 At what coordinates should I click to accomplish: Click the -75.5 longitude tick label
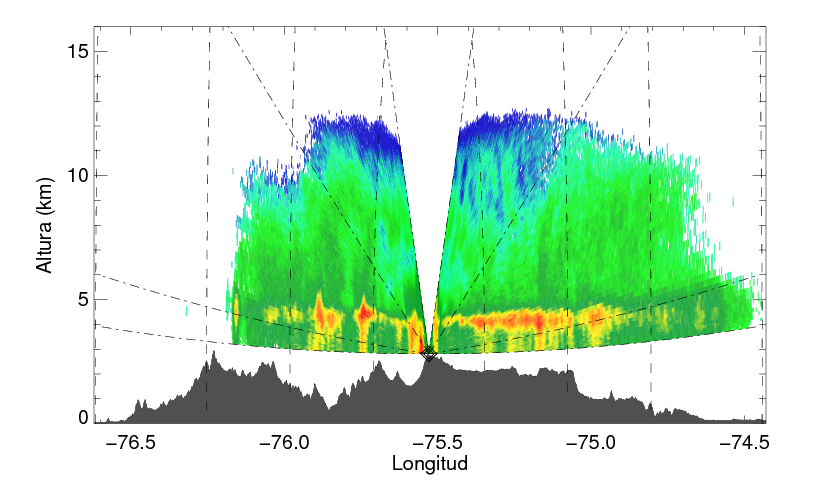click(438, 443)
